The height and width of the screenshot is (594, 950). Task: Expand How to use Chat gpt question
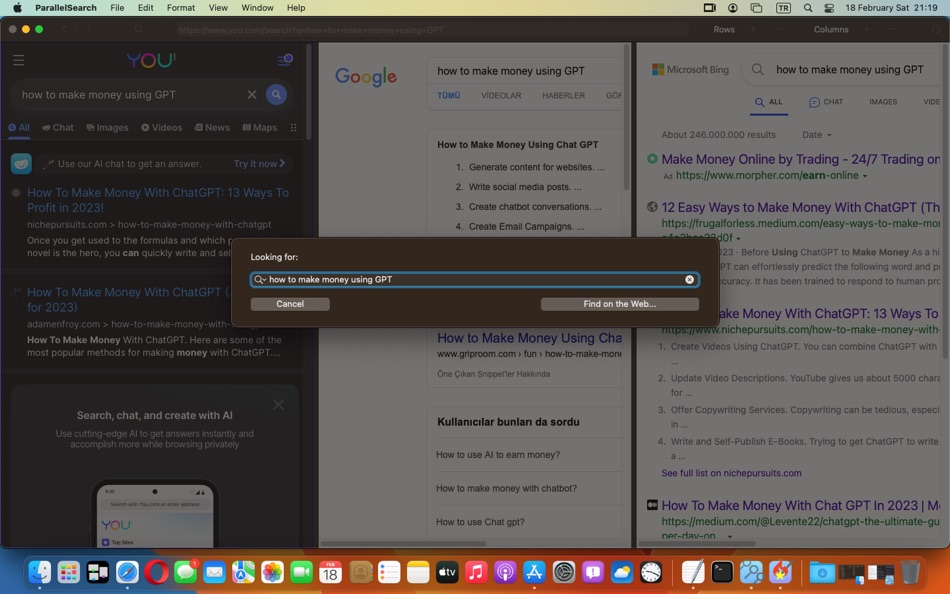pos(528,522)
